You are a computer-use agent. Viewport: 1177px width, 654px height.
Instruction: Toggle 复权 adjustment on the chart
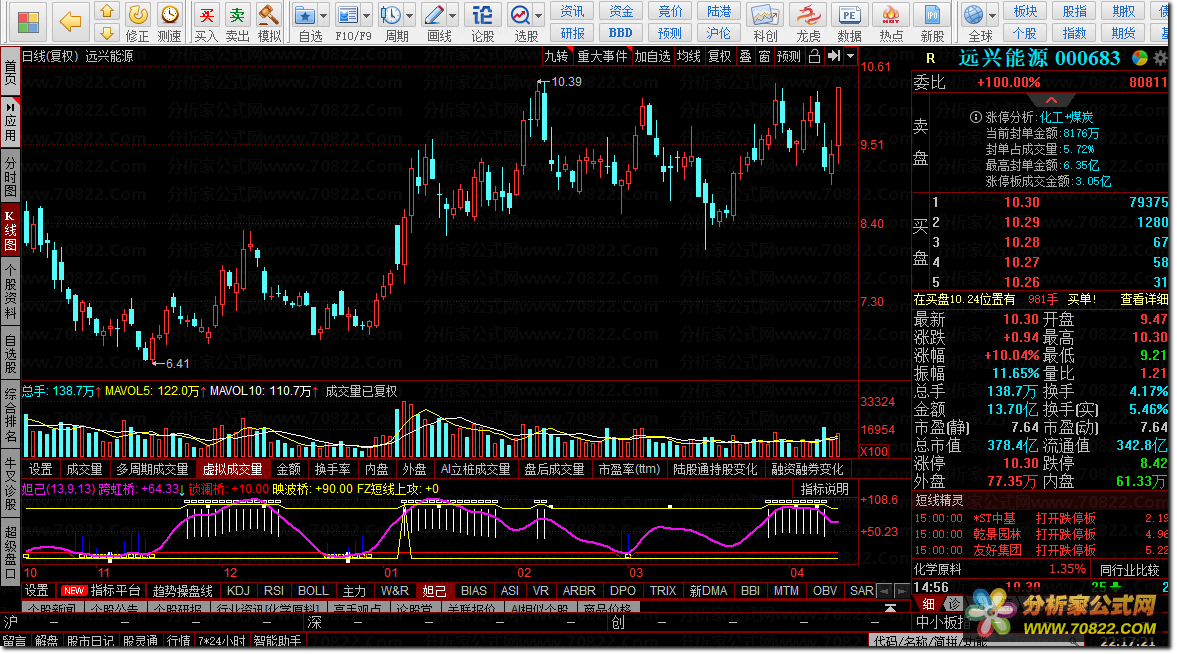coord(719,56)
